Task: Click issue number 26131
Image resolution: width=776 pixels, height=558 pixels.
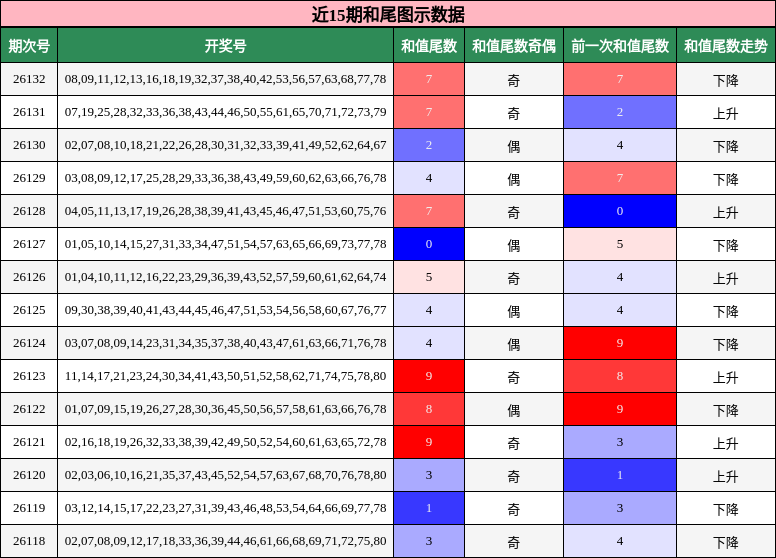Action: [29, 112]
